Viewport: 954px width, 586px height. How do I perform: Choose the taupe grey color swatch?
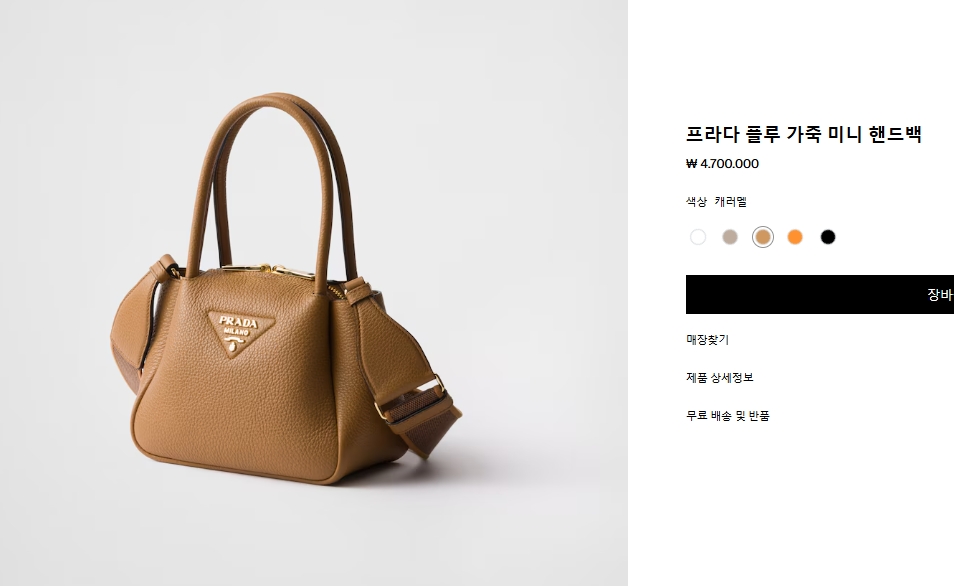click(730, 237)
